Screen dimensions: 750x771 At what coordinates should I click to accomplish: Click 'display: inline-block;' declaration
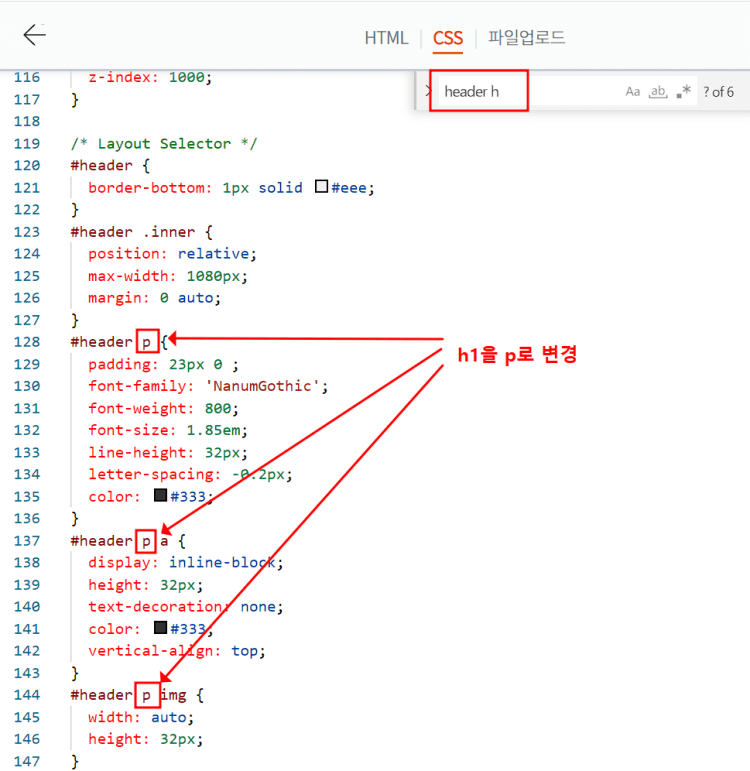pyautogui.click(x=186, y=563)
